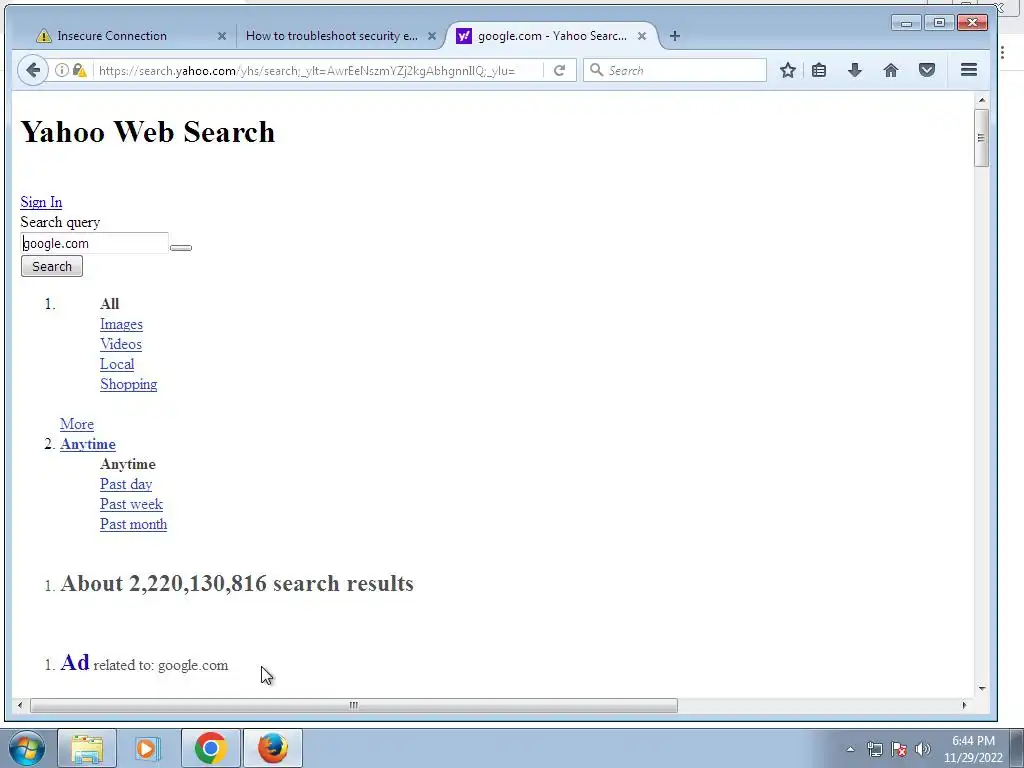Expand the More link
1024x768 pixels.
[x=77, y=424]
